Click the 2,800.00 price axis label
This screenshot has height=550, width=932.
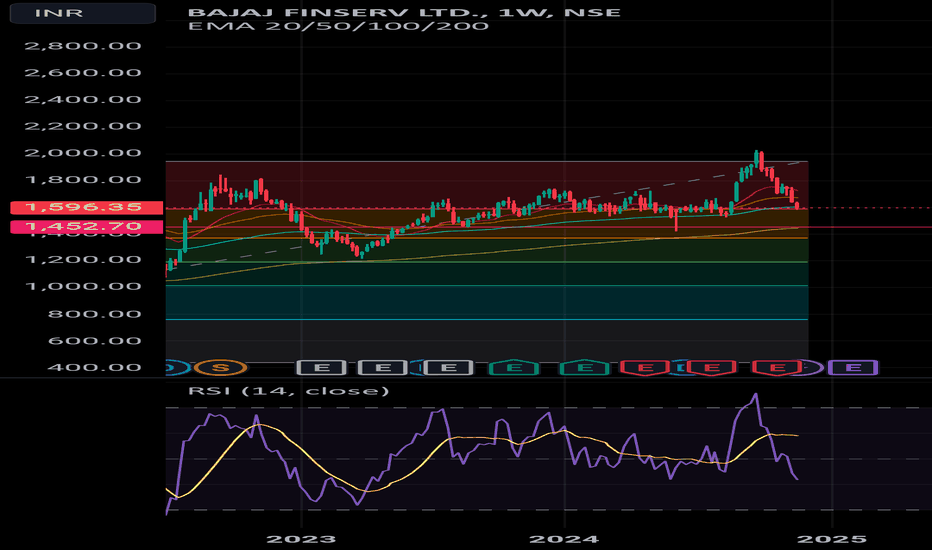[x=83, y=46]
